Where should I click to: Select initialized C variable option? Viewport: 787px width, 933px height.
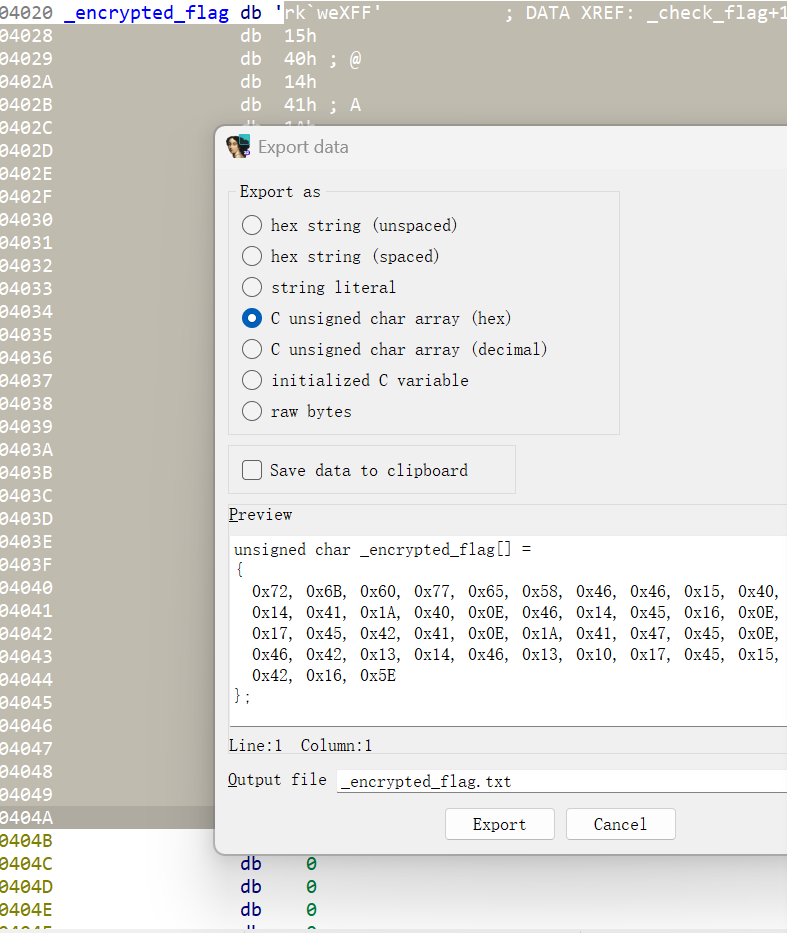click(x=252, y=380)
